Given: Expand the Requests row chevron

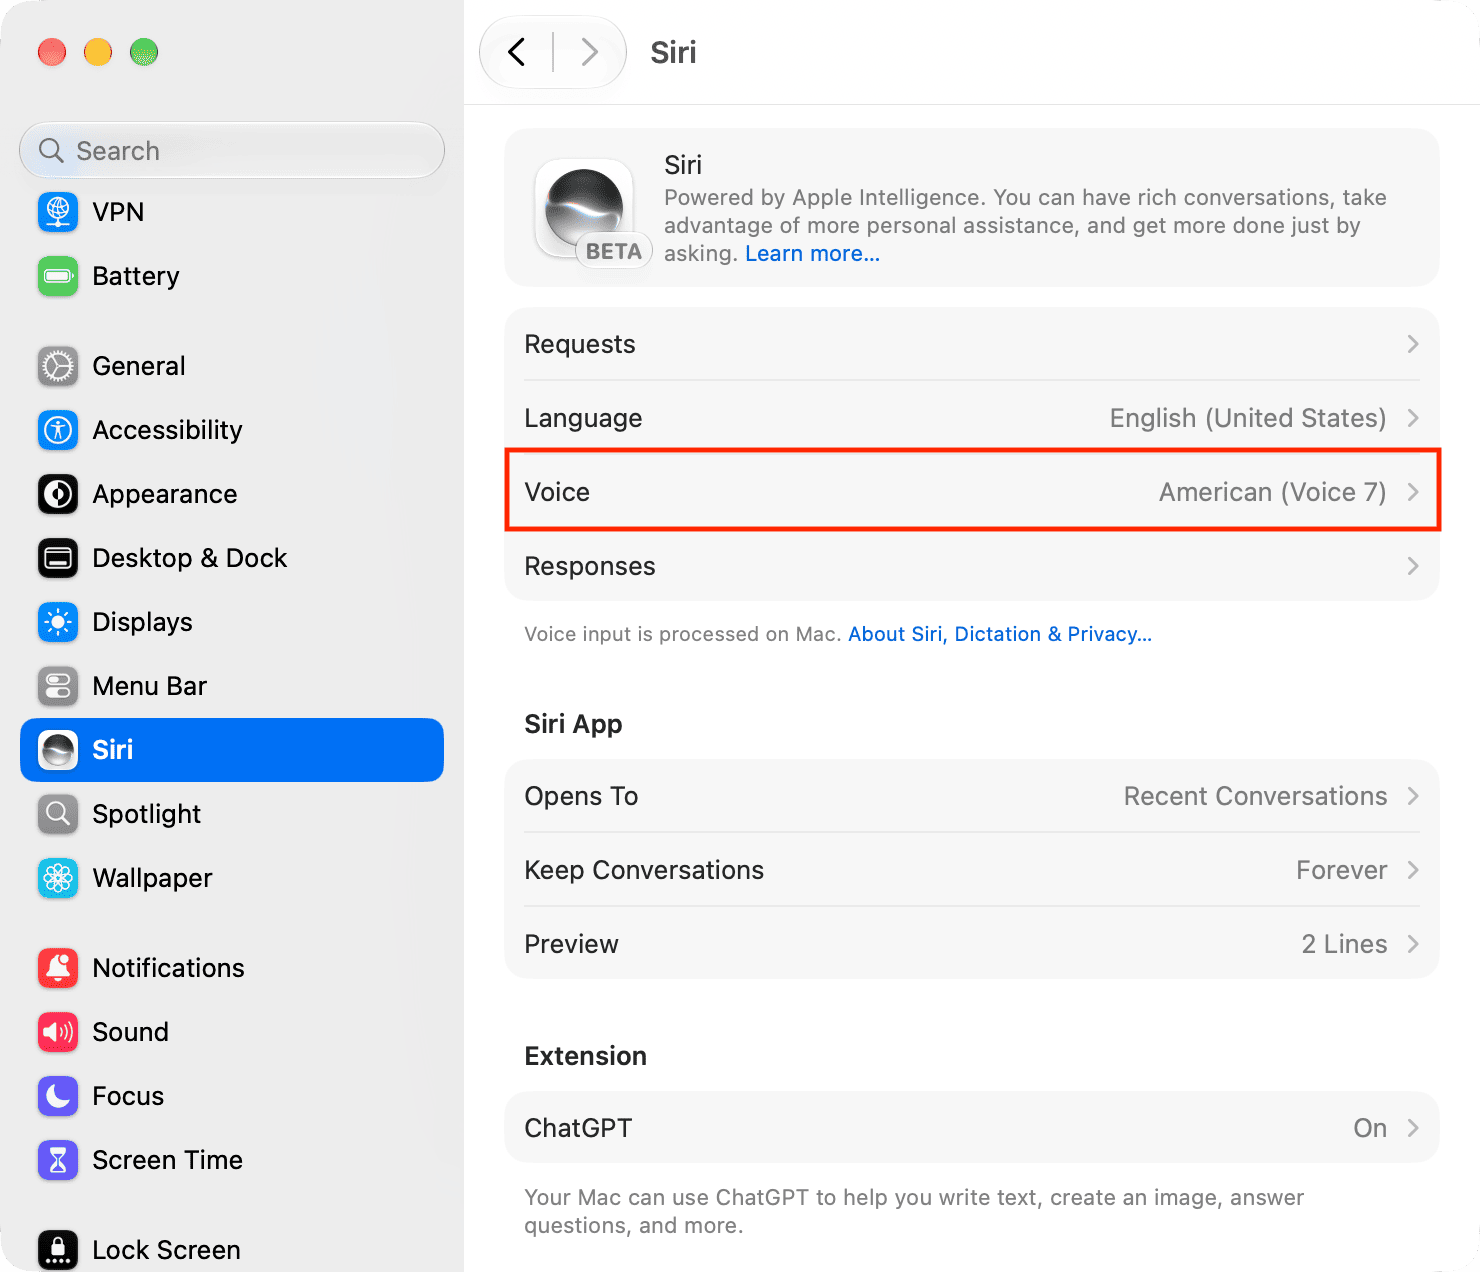Looking at the screenshot, I should click(x=1413, y=344).
